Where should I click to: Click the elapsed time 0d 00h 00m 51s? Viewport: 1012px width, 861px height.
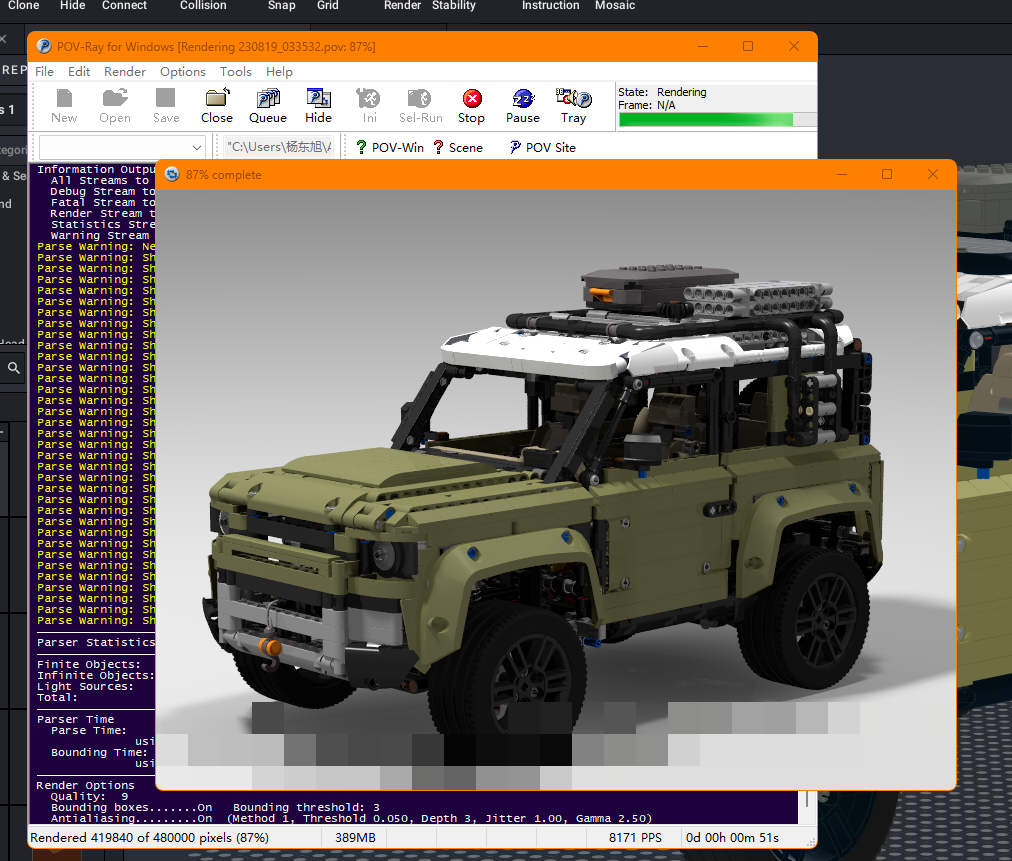coord(732,838)
